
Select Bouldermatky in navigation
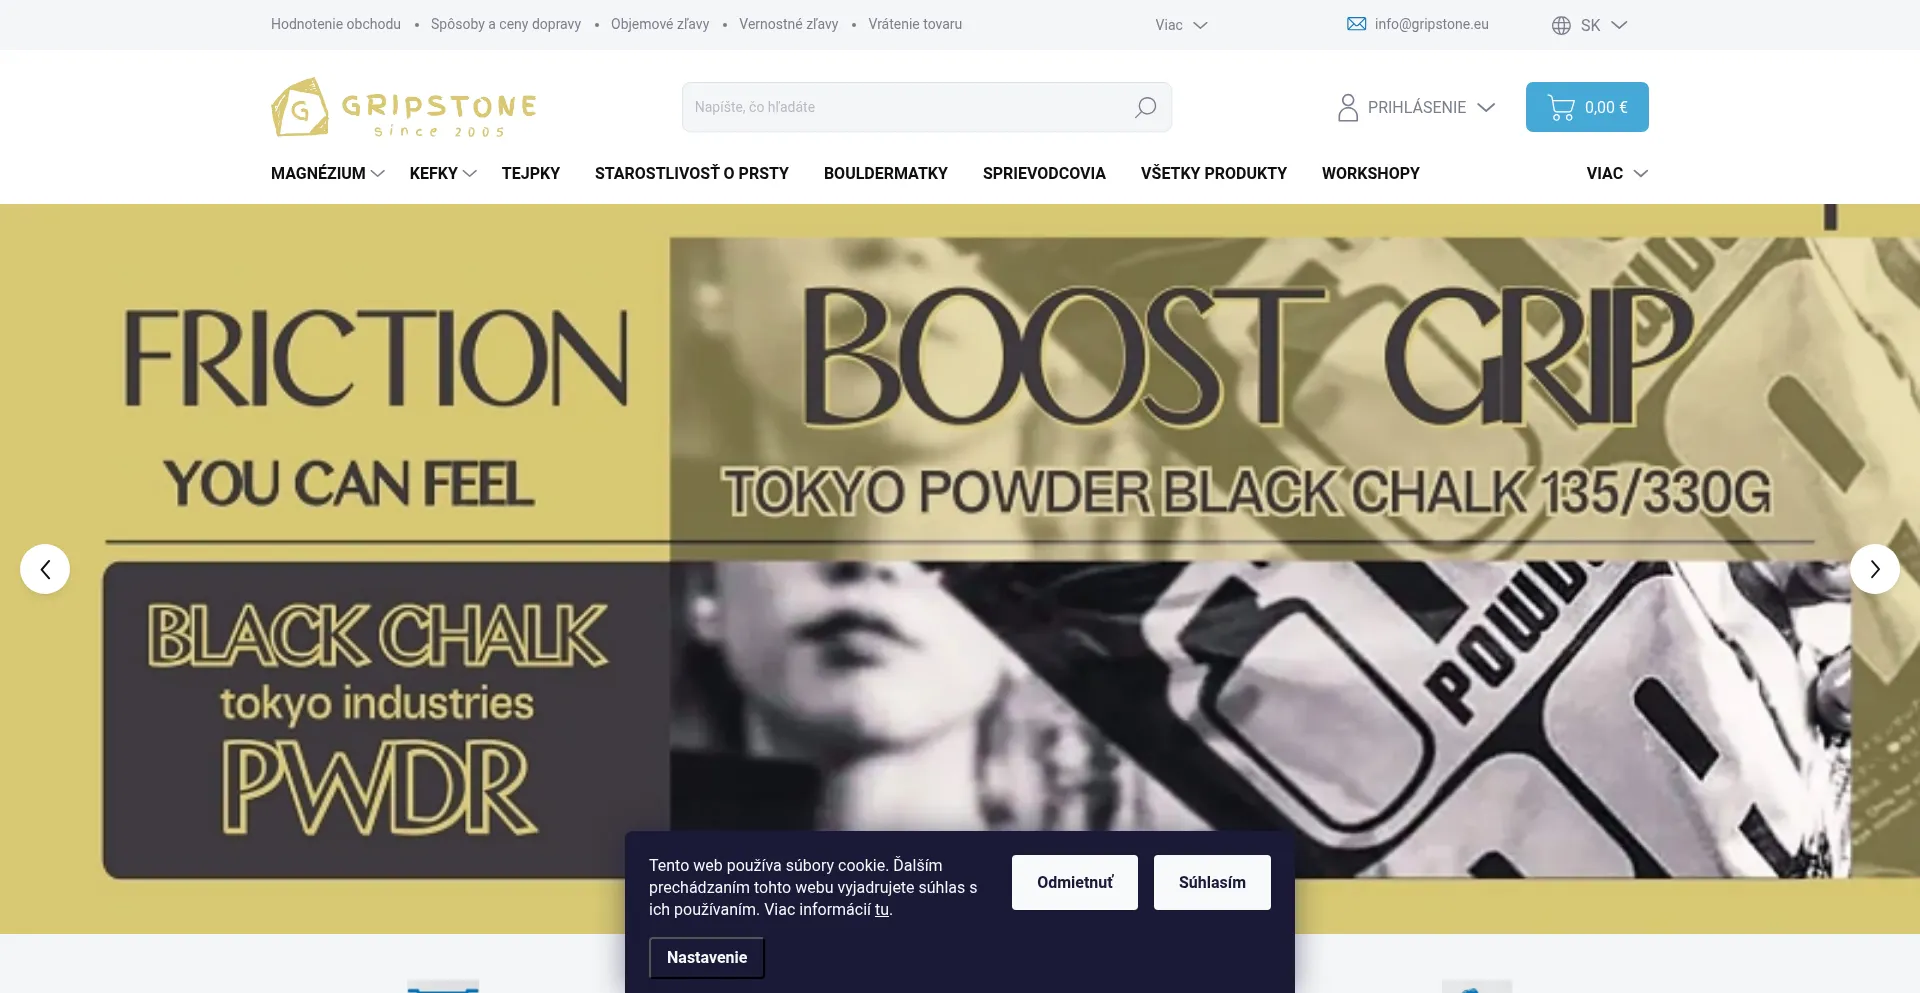(x=886, y=173)
